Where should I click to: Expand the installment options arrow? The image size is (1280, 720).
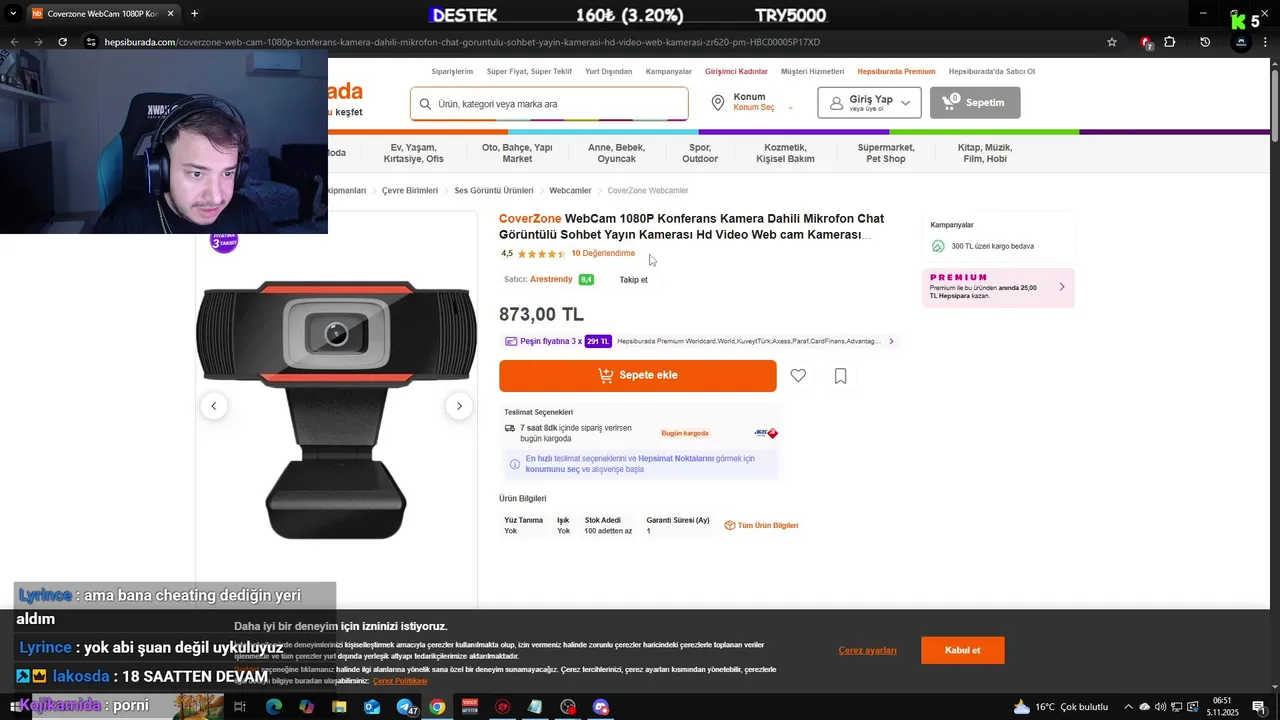[x=891, y=342]
